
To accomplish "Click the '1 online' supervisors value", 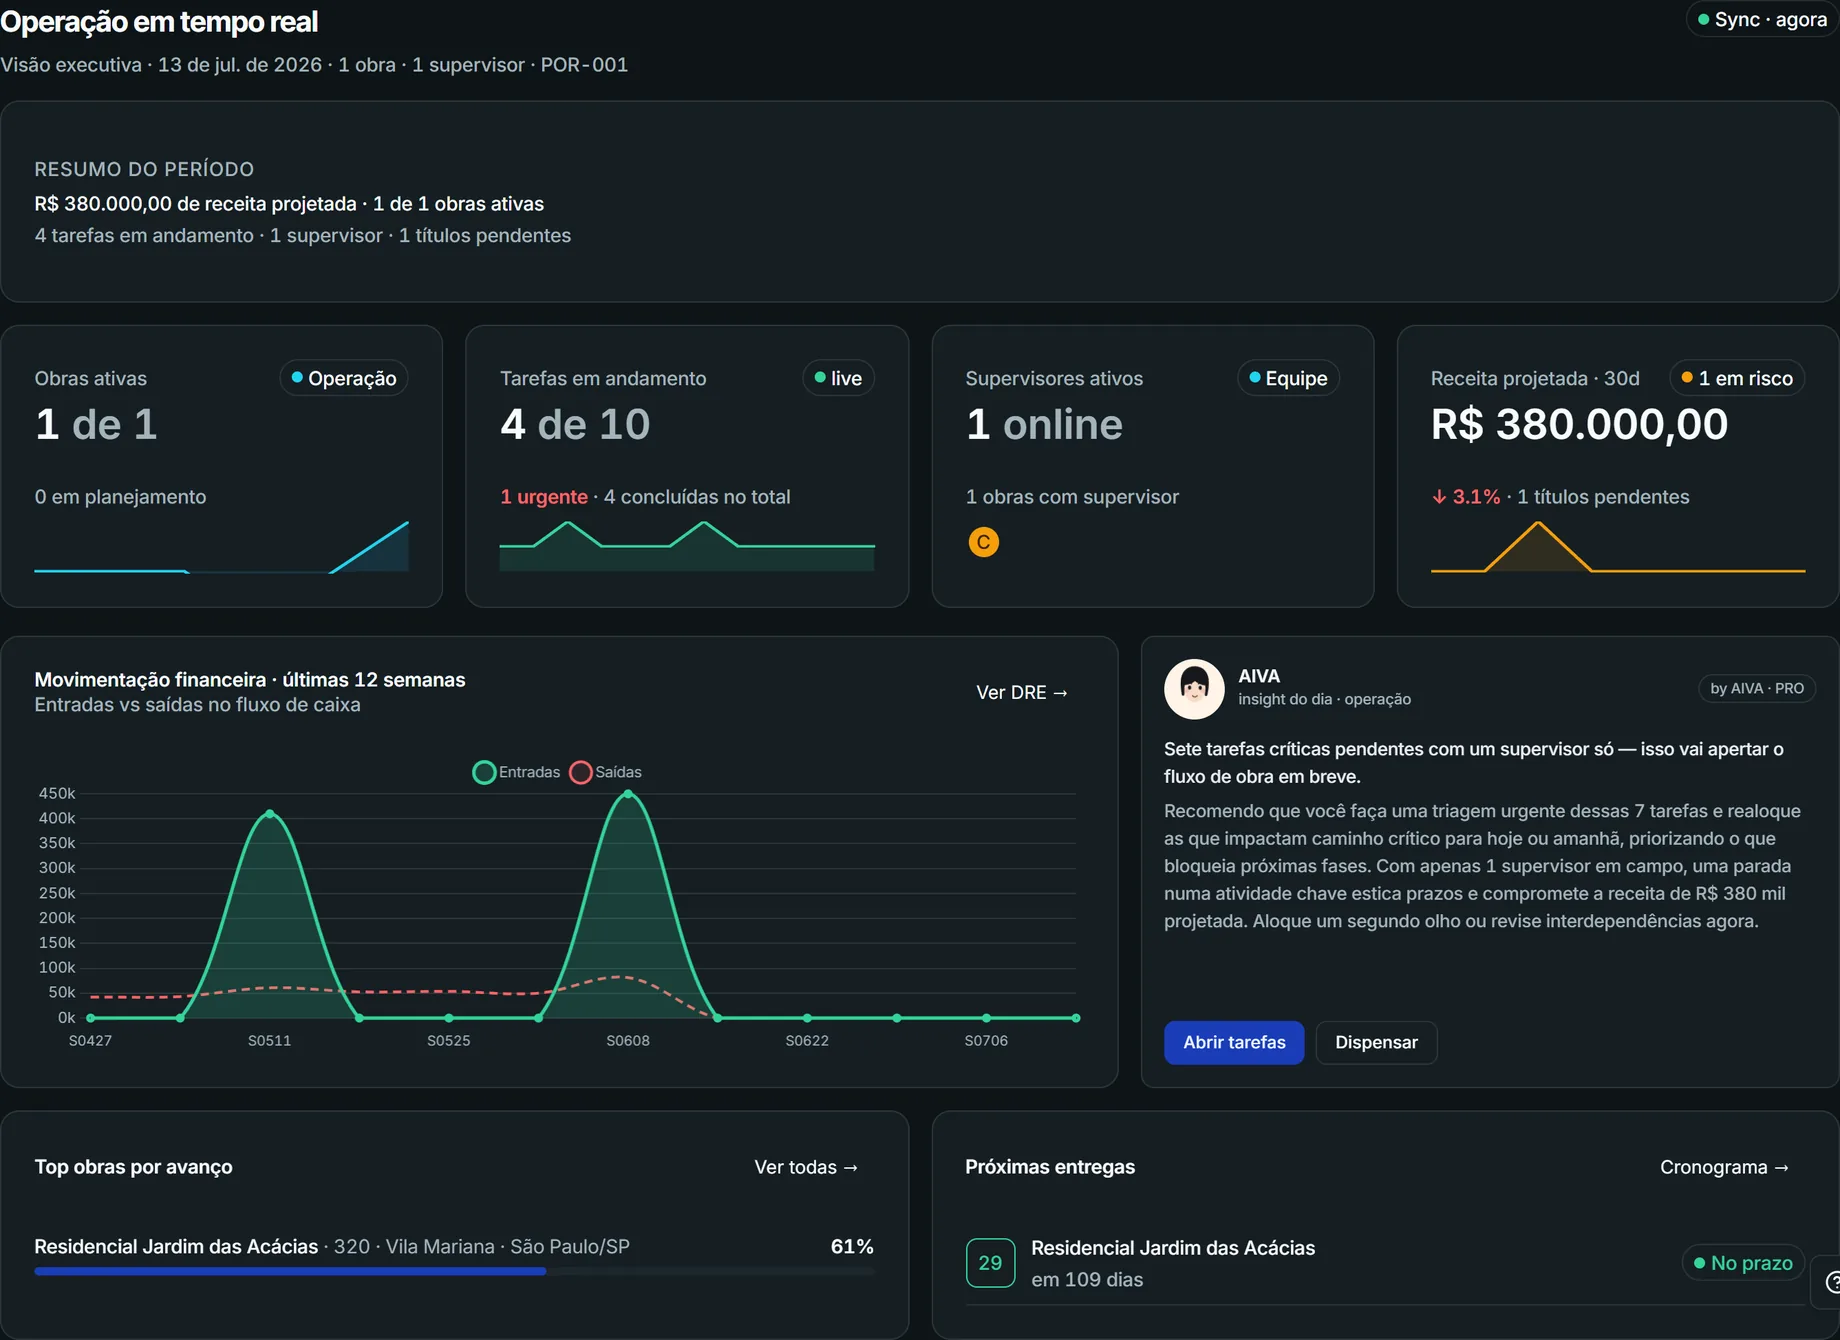I will [x=1044, y=425].
